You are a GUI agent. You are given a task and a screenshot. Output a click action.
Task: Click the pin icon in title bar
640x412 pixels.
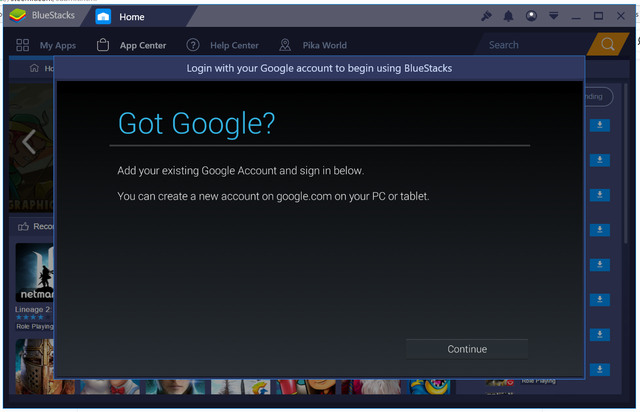[486, 16]
